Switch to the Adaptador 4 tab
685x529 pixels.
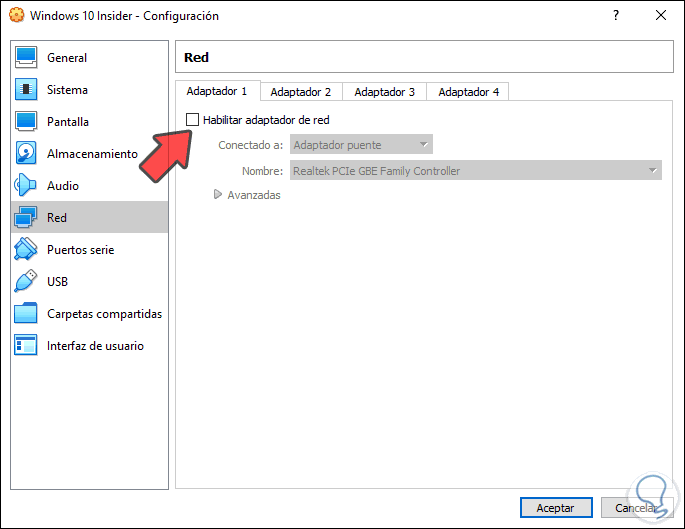(x=468, y=92)
